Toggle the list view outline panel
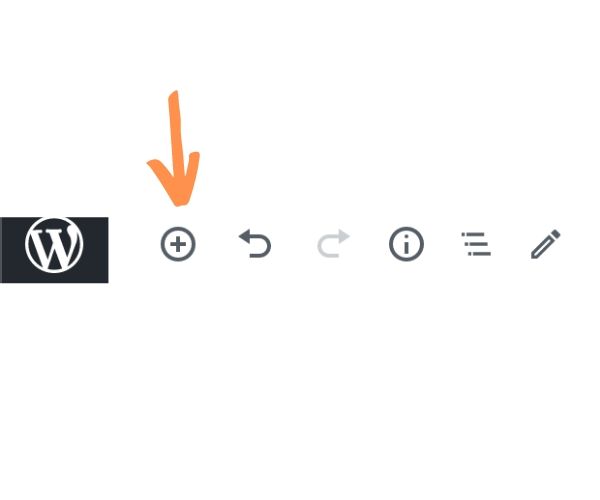This screenshot has width=600, height=500. coord(476,244)
